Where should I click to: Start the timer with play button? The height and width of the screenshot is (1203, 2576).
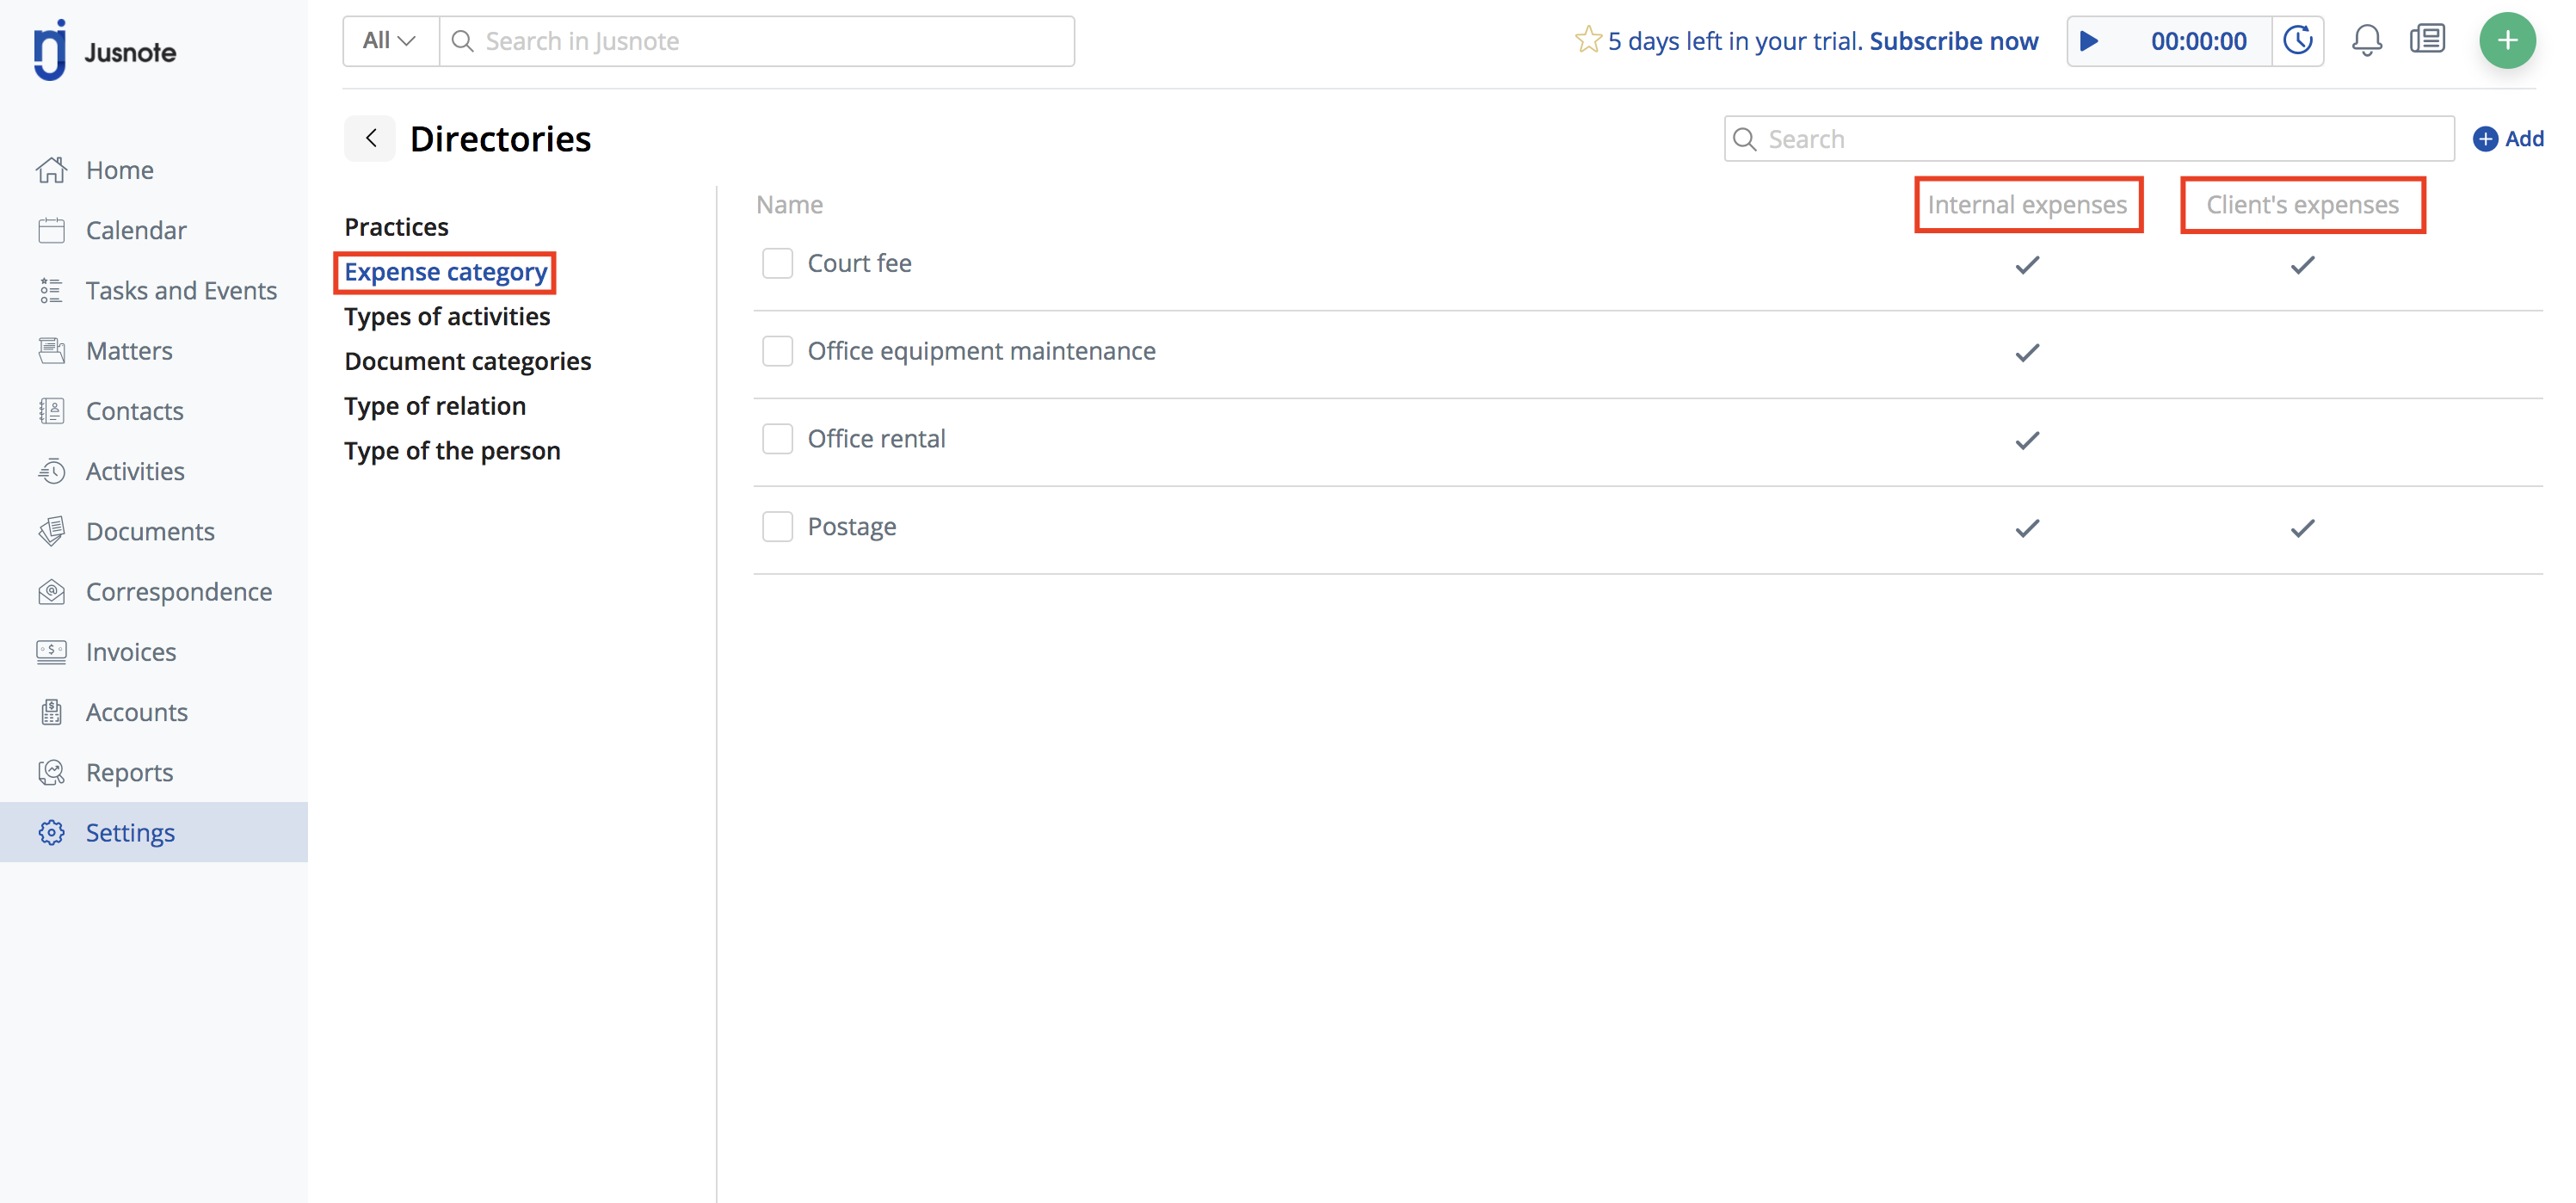[2089, 41]
